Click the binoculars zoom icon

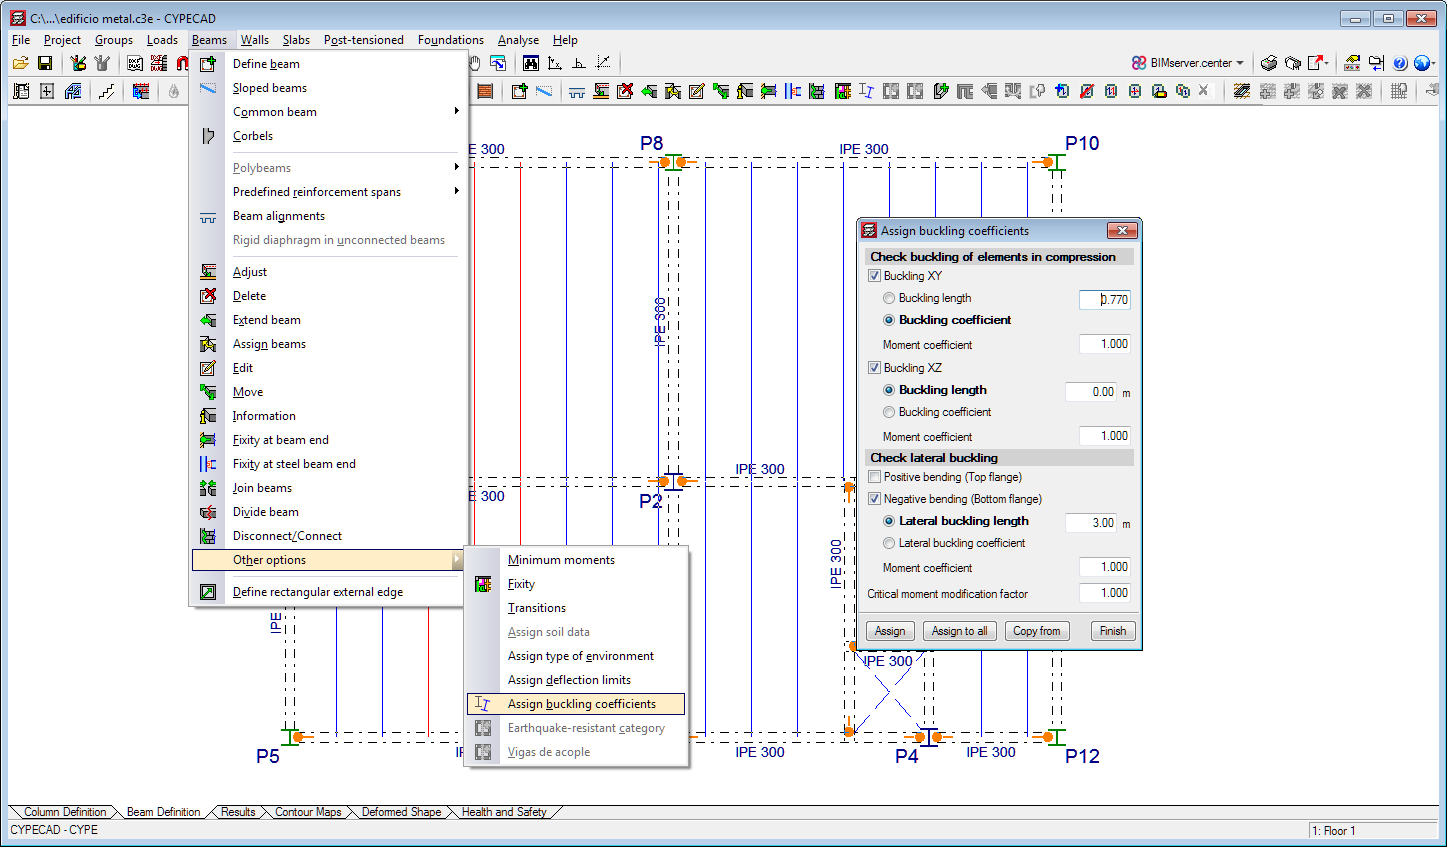(x=530, y=62)
